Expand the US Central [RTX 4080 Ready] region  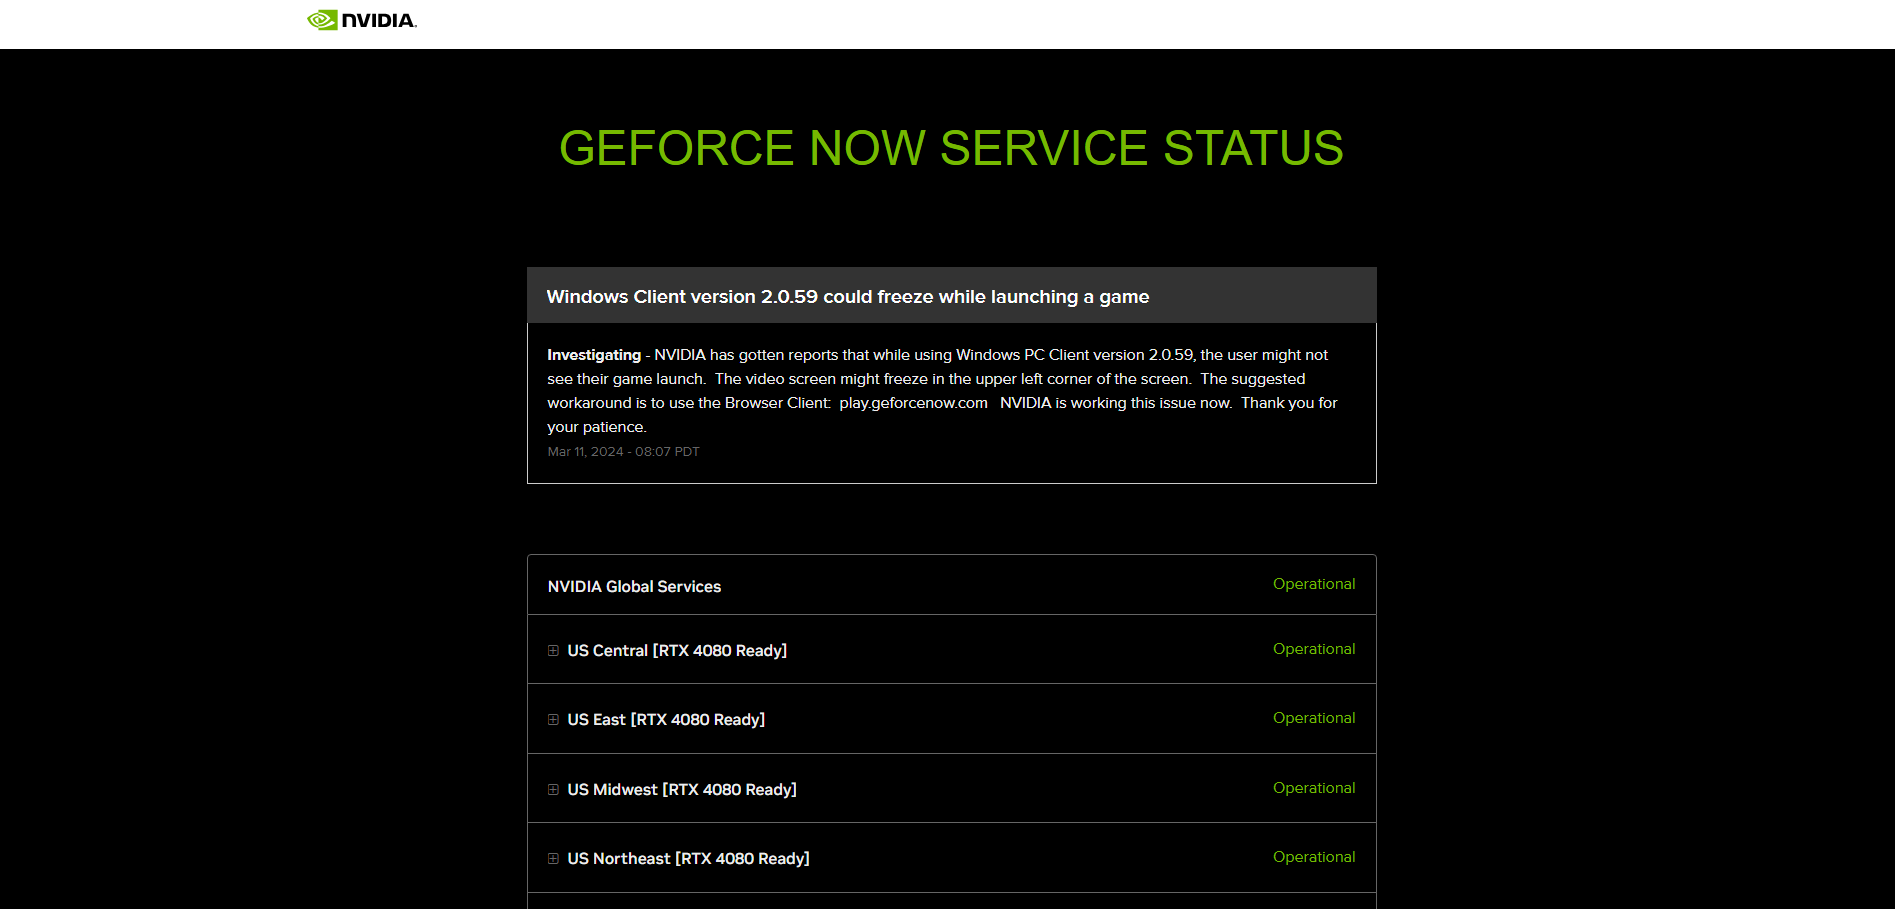click(677, 650)
